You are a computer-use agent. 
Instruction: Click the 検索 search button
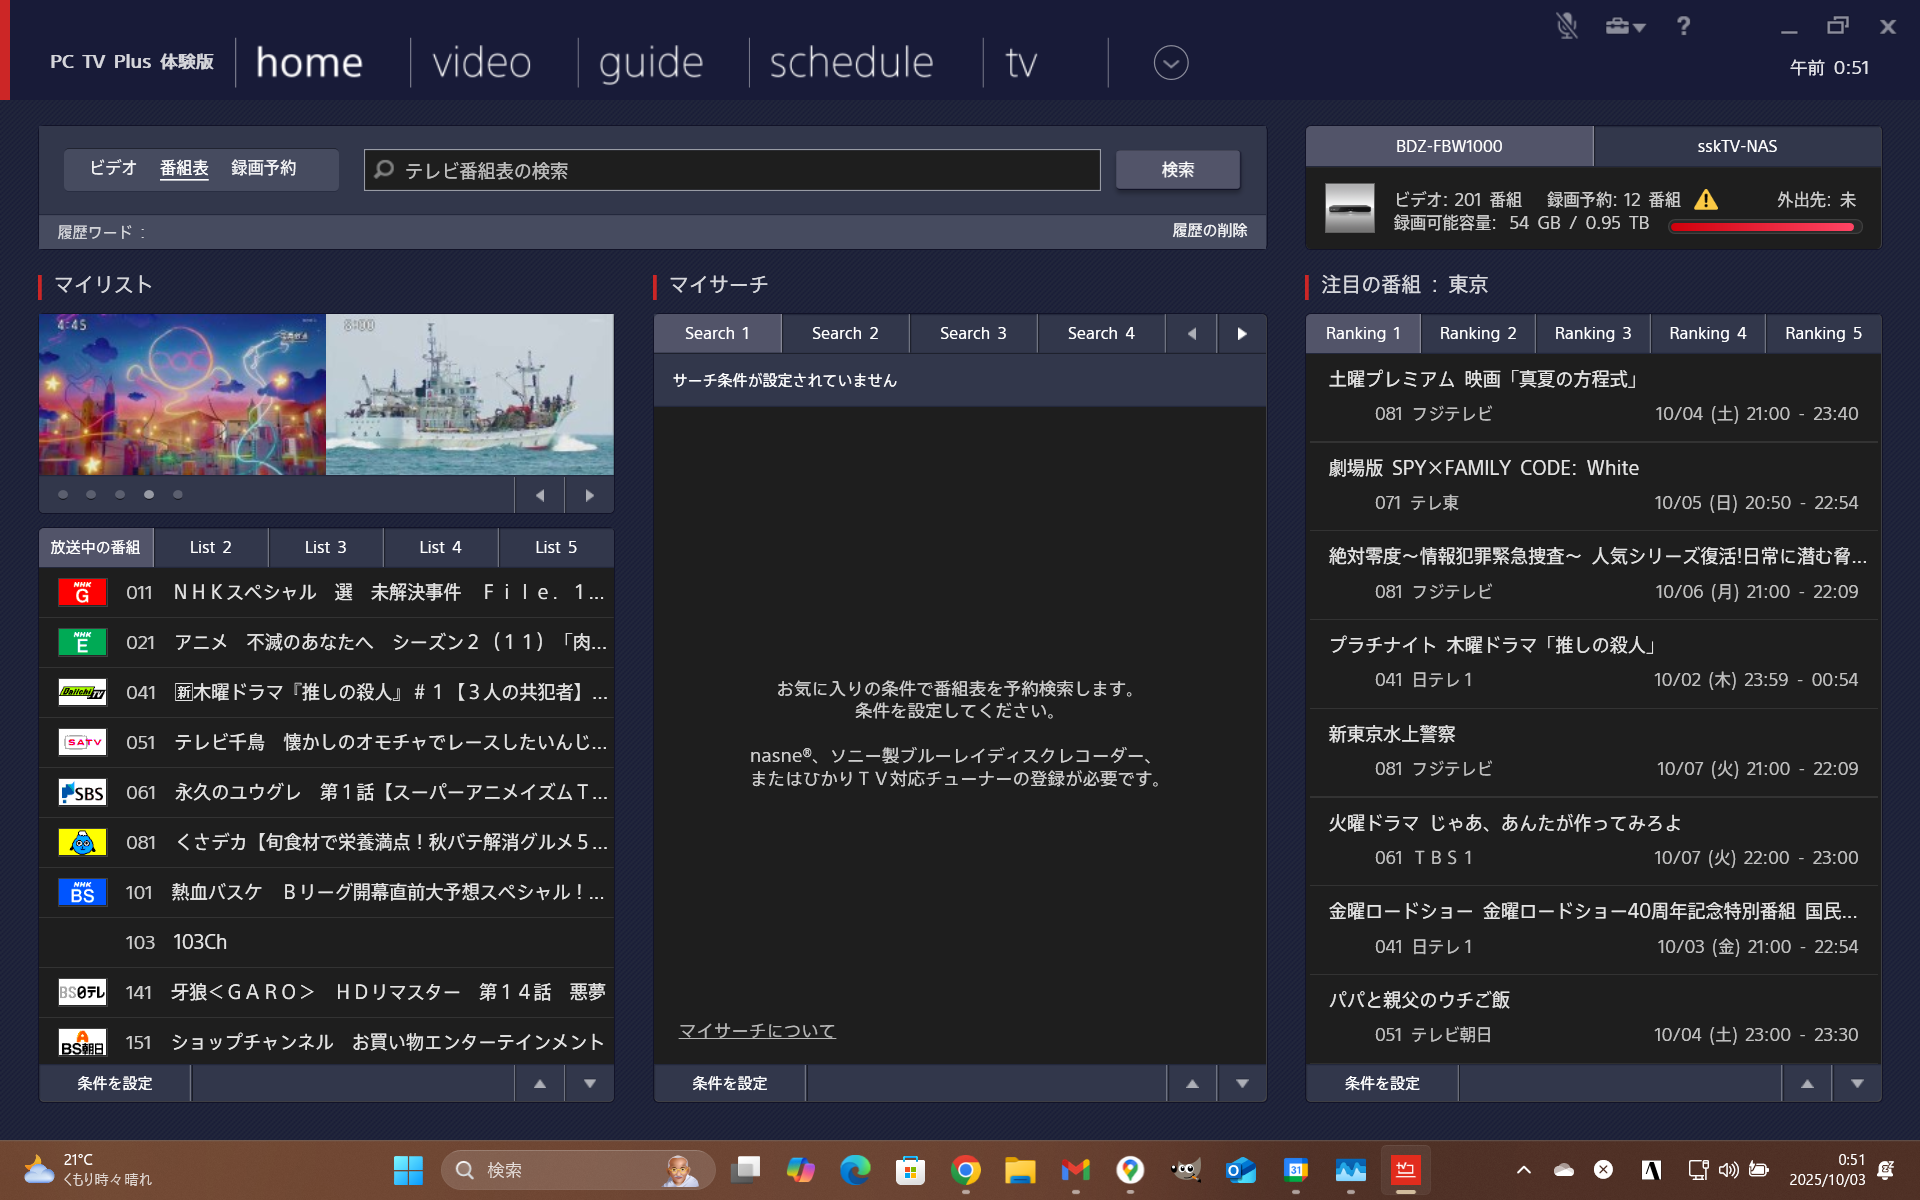[1177, 170]
